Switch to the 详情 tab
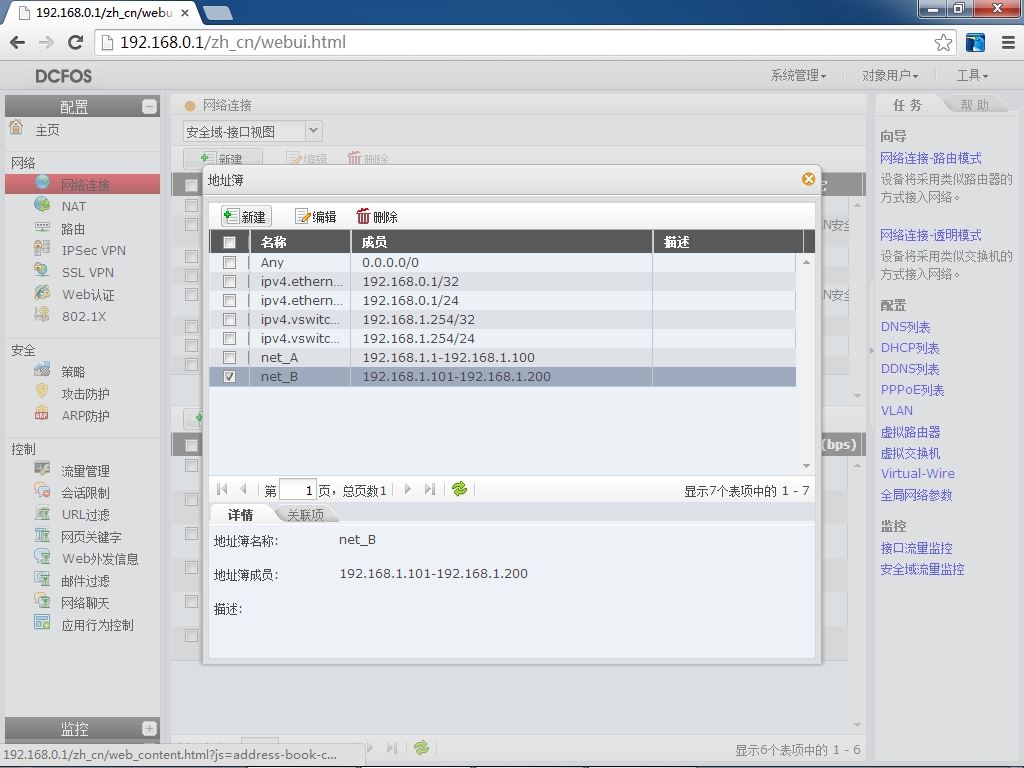Image resolution: width=1024 pixels, height=768 pixels. [240, 515]
